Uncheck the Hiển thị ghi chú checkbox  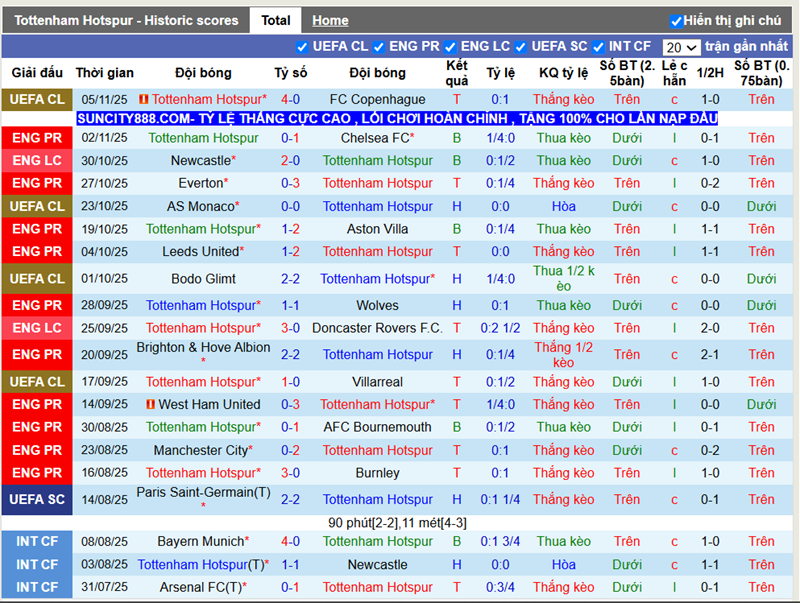click(x=676, y=21)
